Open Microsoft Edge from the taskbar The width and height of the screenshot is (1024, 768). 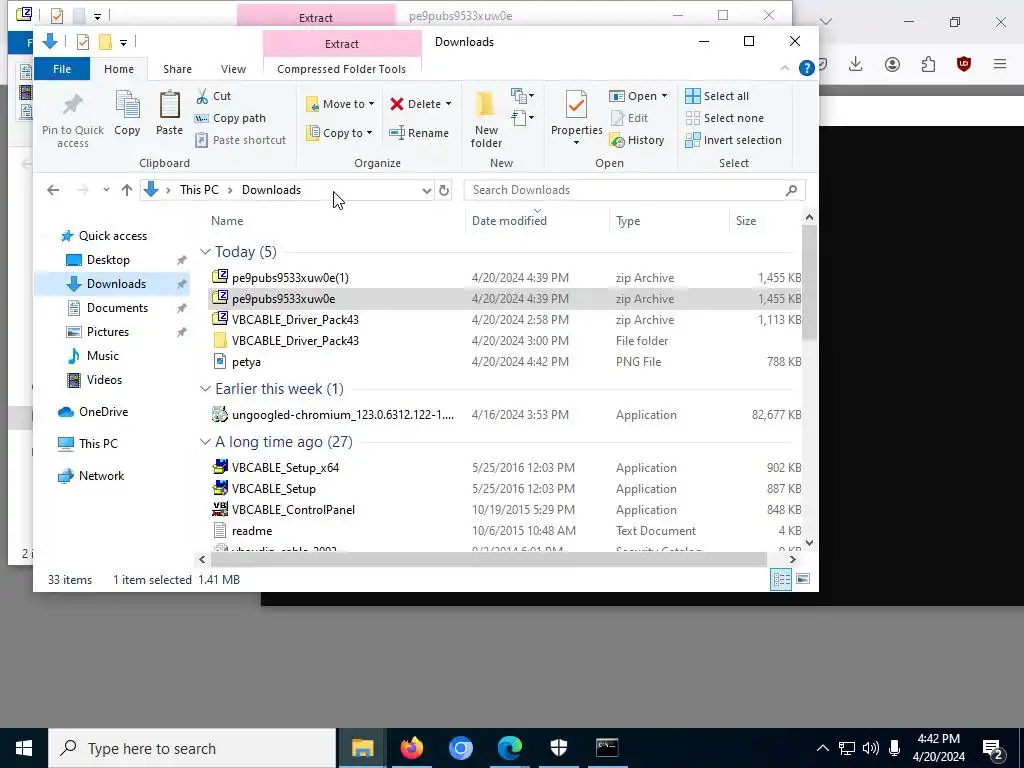(509, 748)
